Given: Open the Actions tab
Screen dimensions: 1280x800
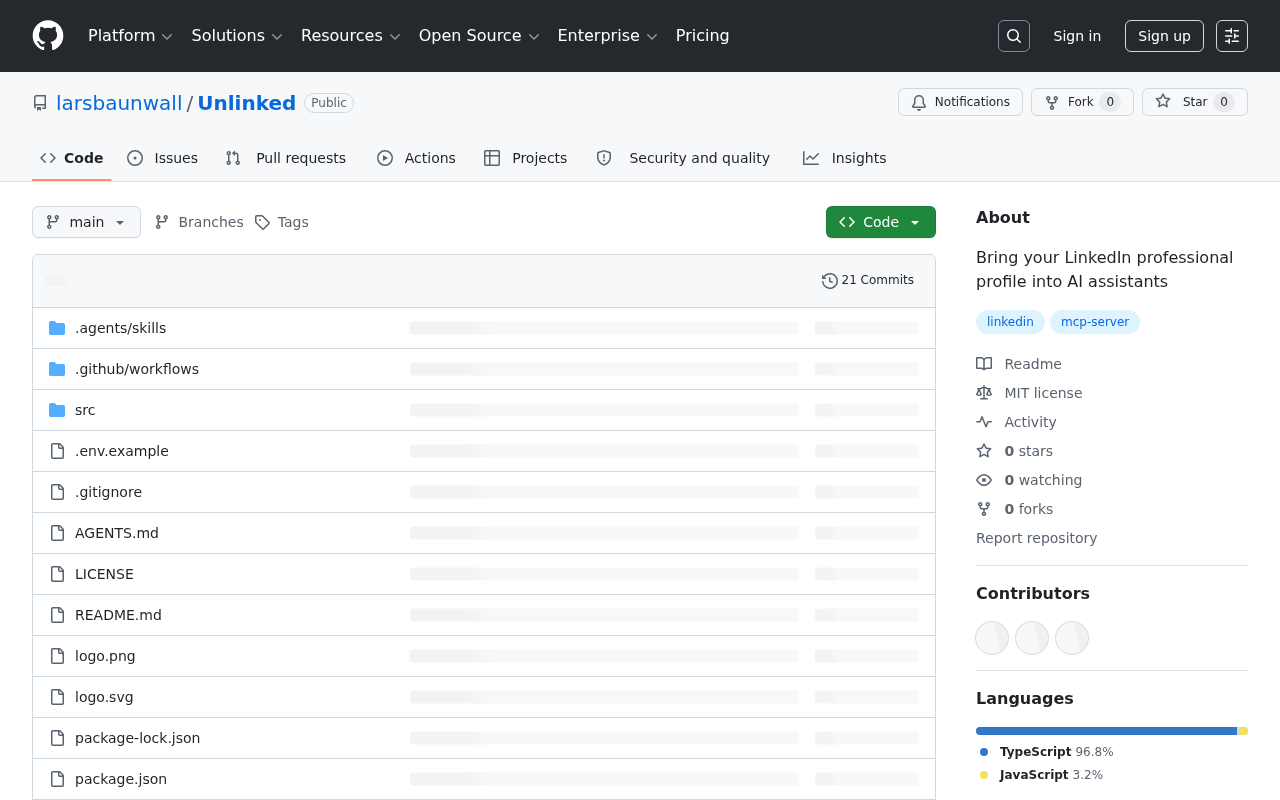Looking at the screenshot, I should click(x=416, y=158).
